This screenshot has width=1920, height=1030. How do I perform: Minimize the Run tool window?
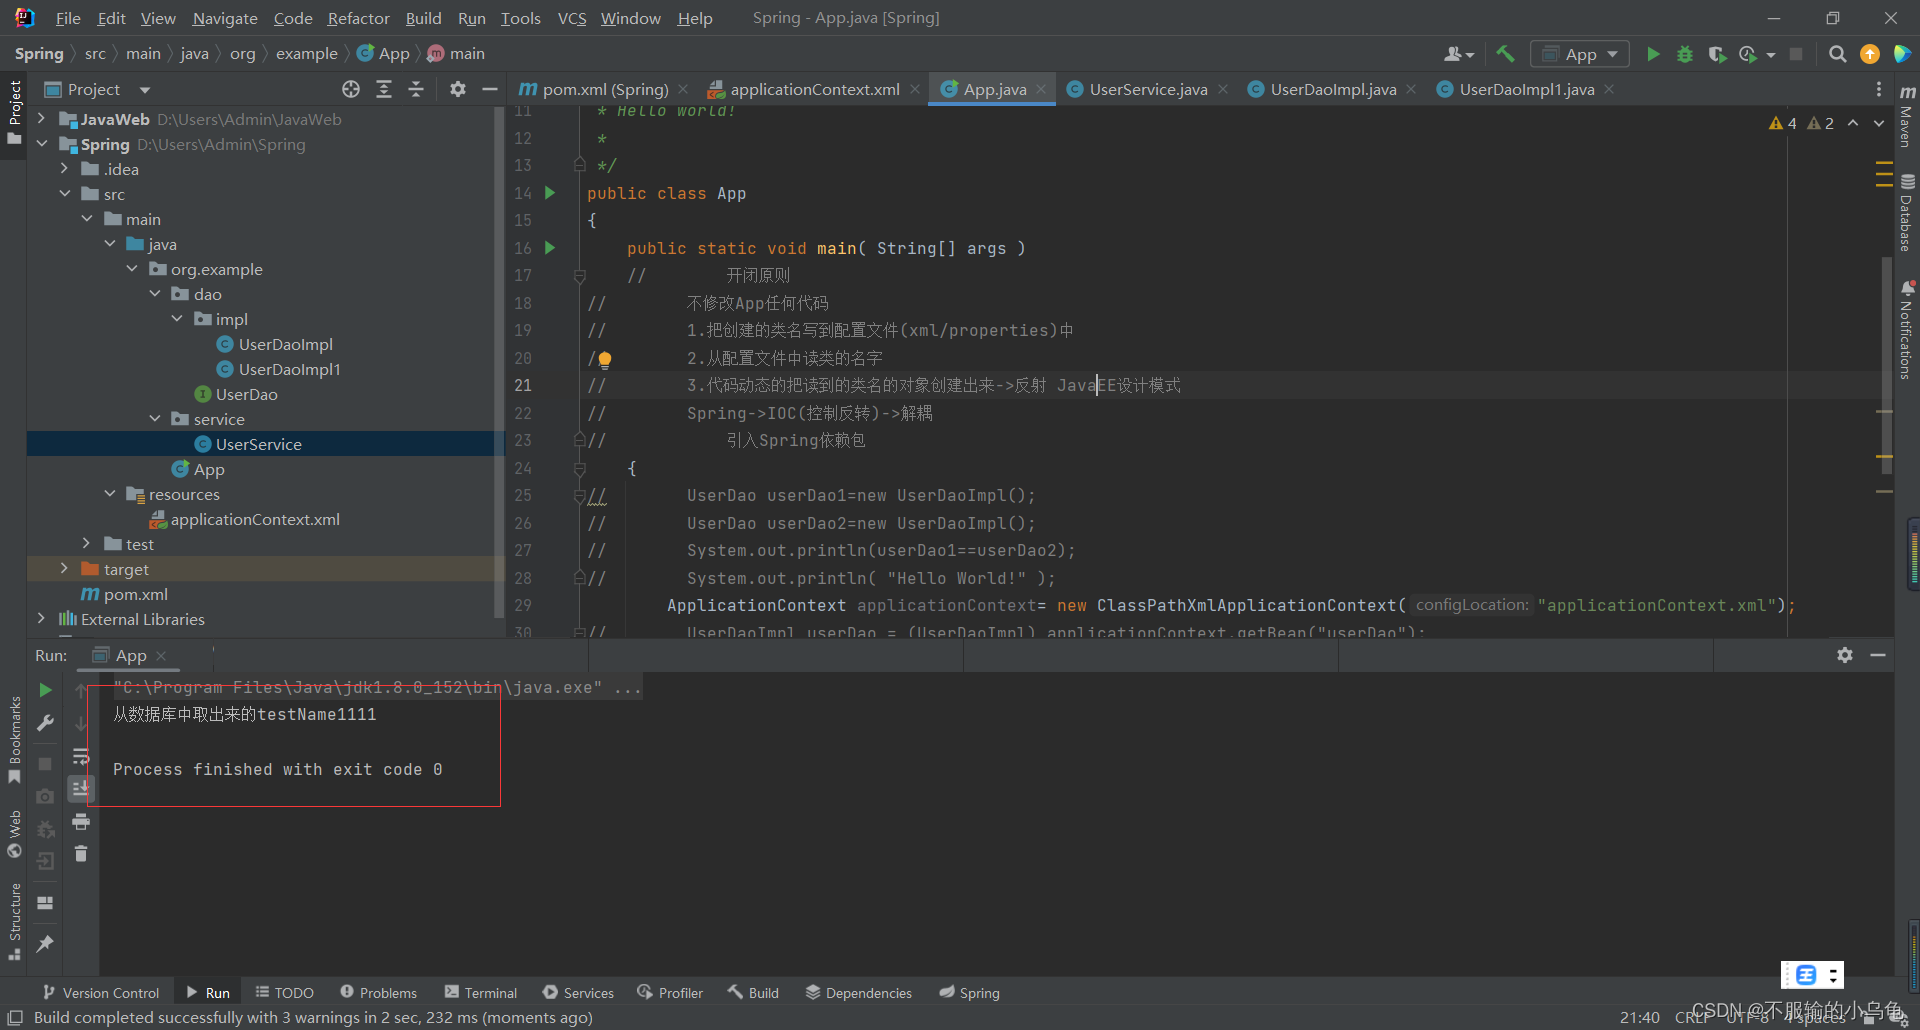point(1878,655)
